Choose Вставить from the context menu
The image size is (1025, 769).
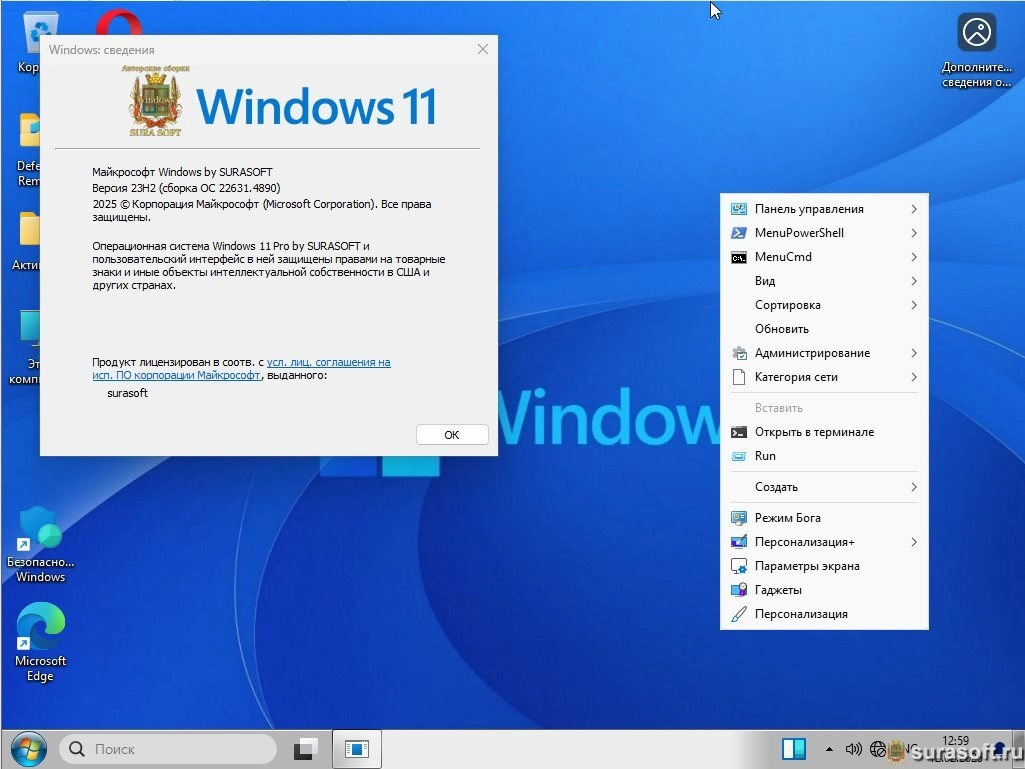click(824, 408)
